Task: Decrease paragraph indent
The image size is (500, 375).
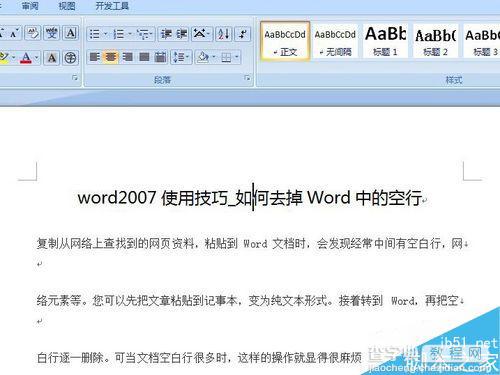Action: click(166, 34)
